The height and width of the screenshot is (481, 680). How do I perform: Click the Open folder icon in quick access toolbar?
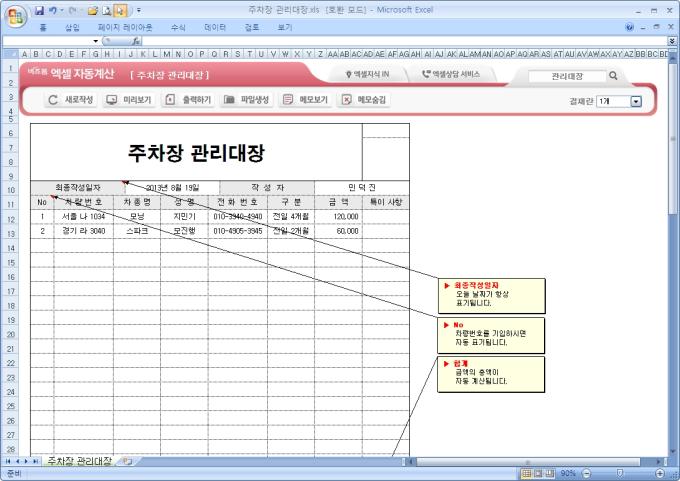pyautogui.click(x=92, y=10)
